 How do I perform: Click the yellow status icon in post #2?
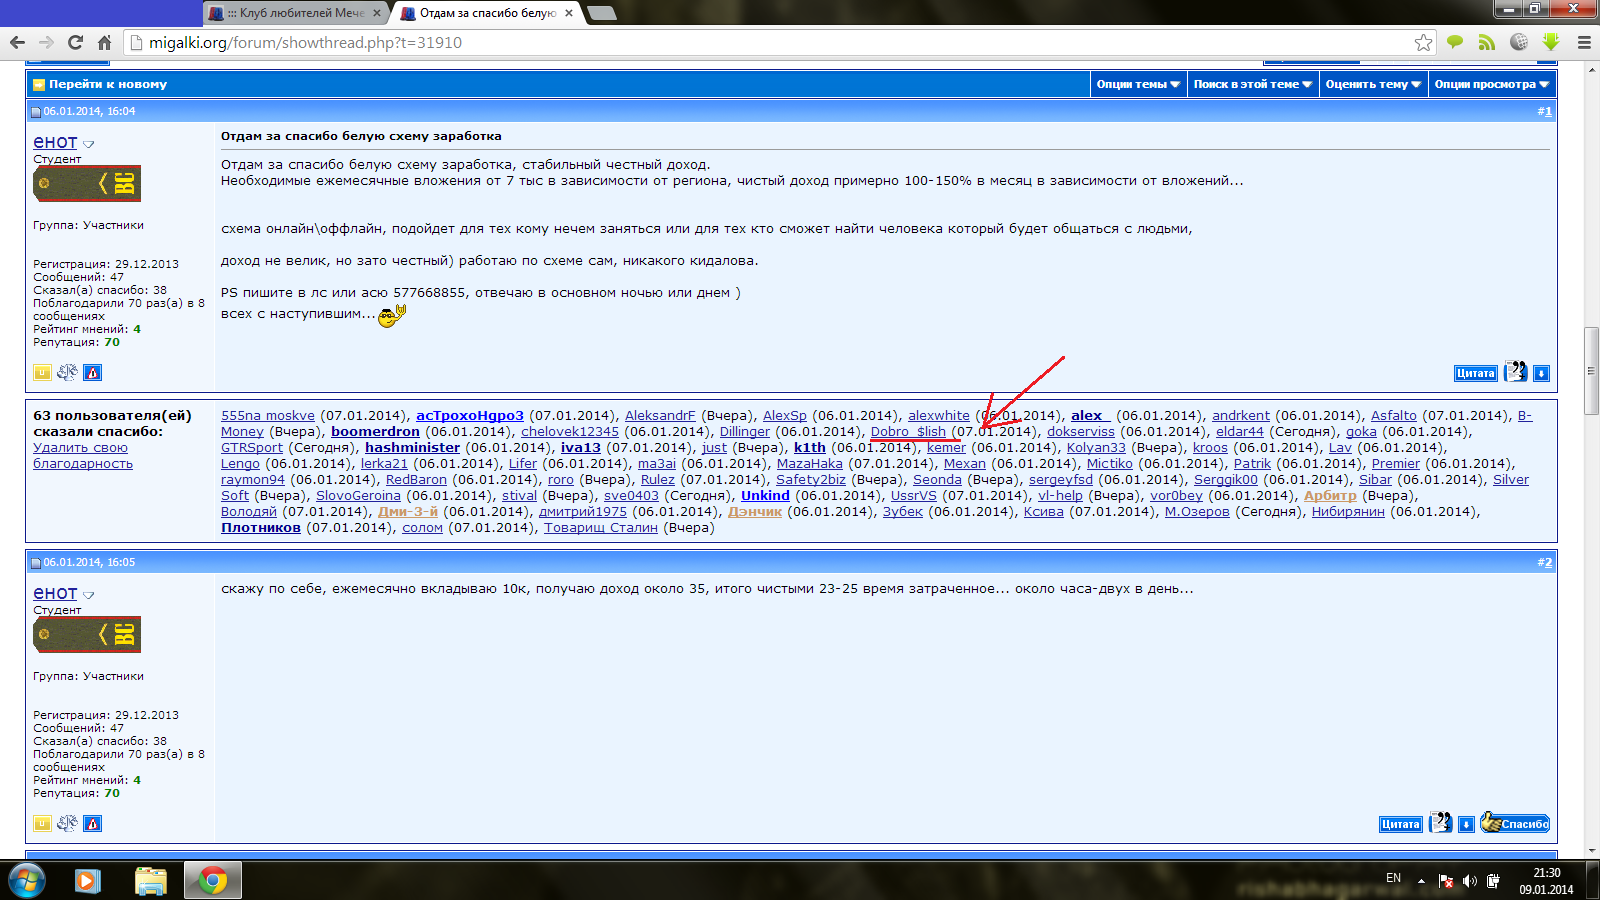[42, 824]
